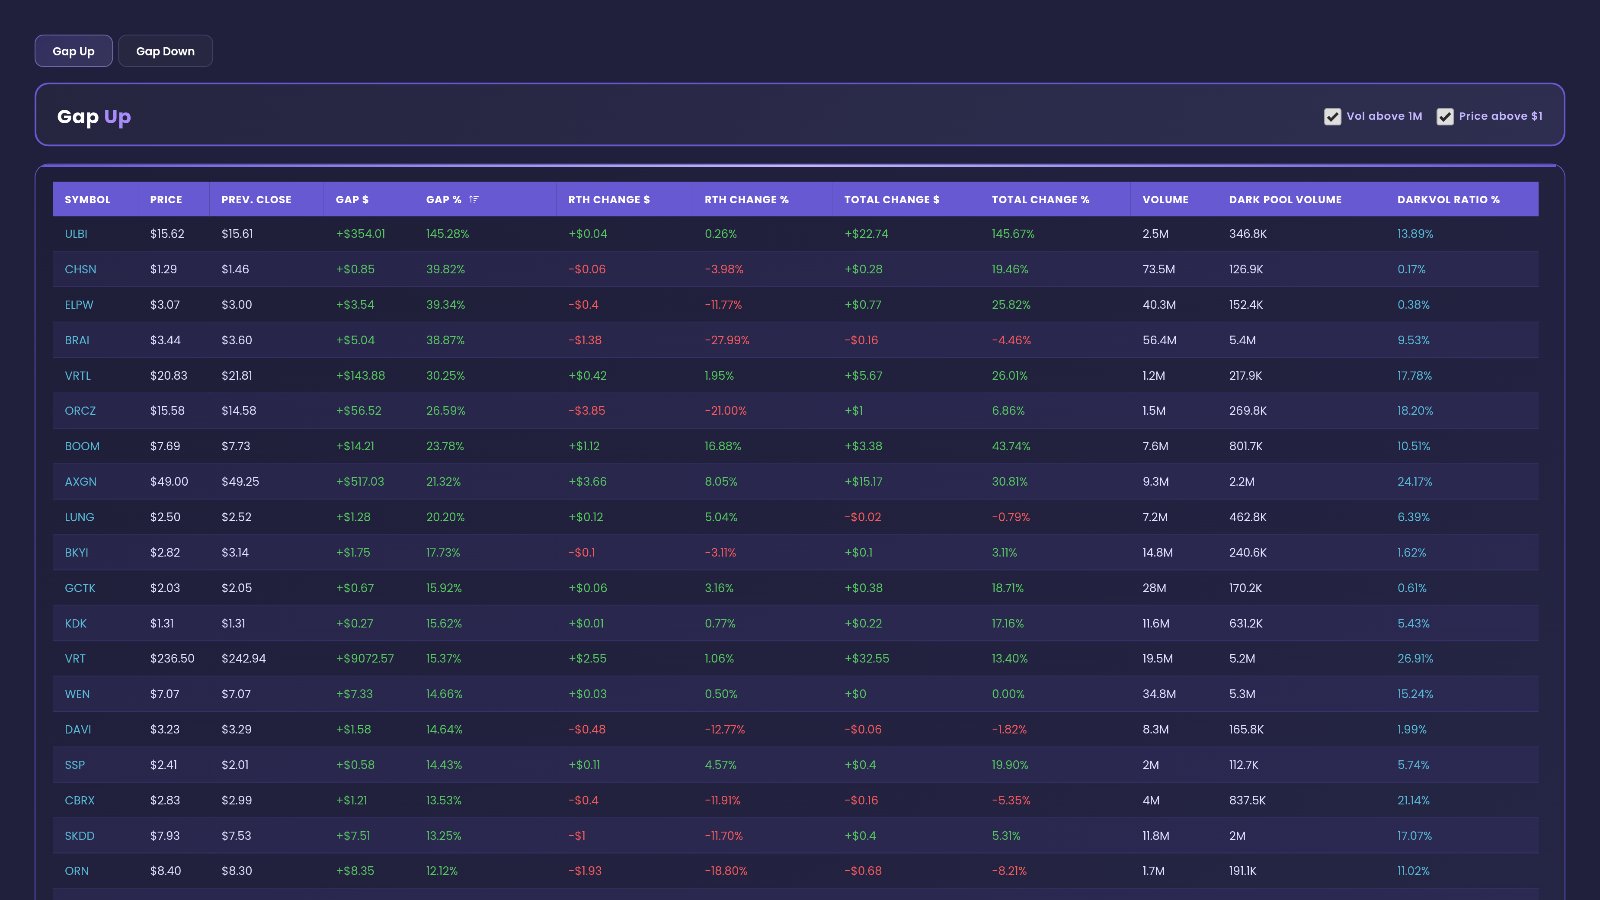Open the ELPW symbol link
Image resolution: width=1600 pixels, height=900 pixels.
(79, 305)
